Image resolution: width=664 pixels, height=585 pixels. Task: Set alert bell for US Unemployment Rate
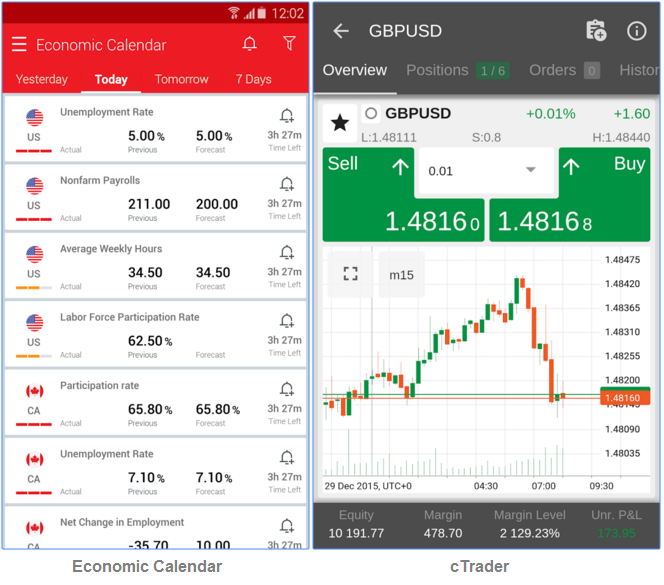coord(287,115)
